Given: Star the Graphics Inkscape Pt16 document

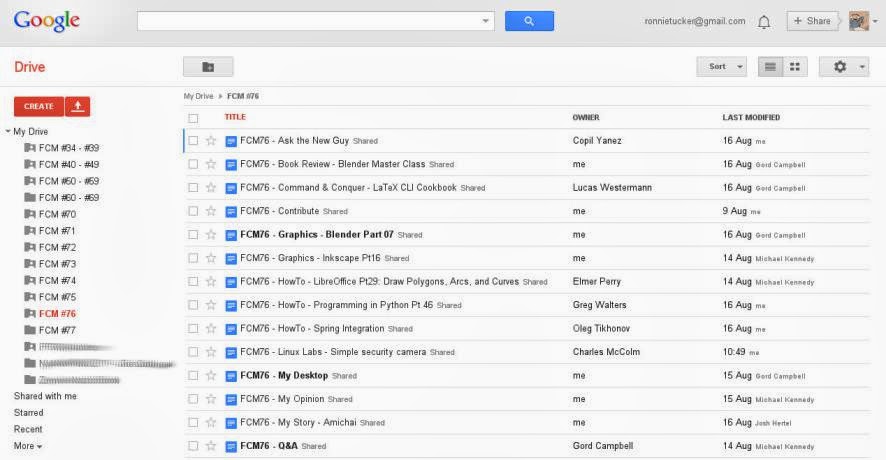Looking at the screenshot, I should [211, 258].
